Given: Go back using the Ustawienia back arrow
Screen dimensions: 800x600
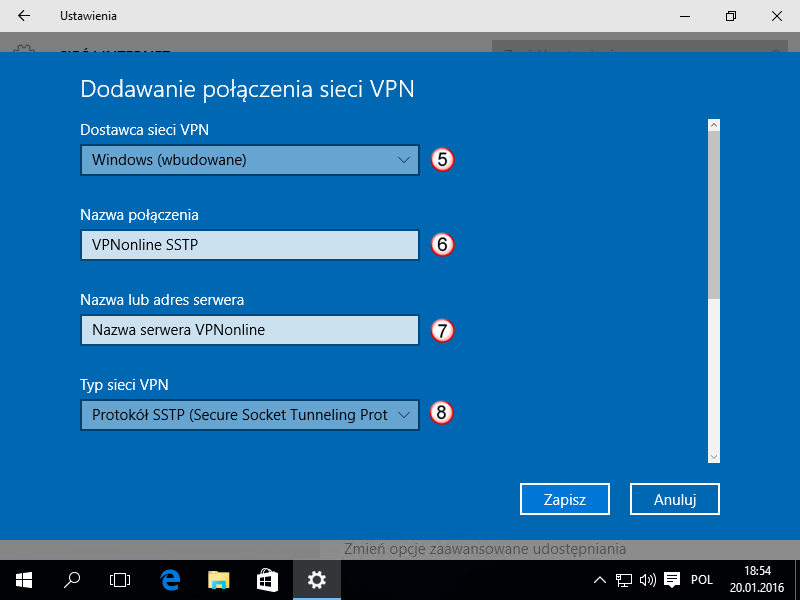Looking at the screenshot, I should (x=23, y=16).
